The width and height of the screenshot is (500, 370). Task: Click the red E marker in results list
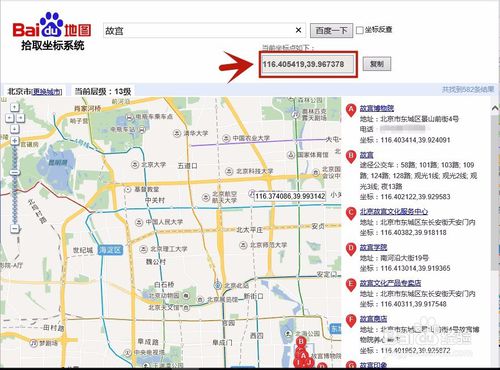click(351, 285)
